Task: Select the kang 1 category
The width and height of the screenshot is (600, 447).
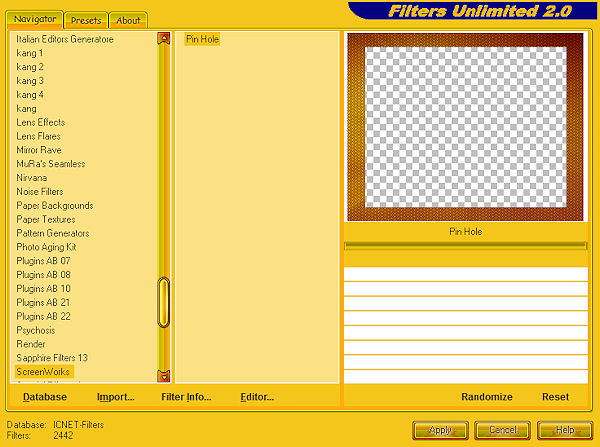Action: click(x=30, y=53)
